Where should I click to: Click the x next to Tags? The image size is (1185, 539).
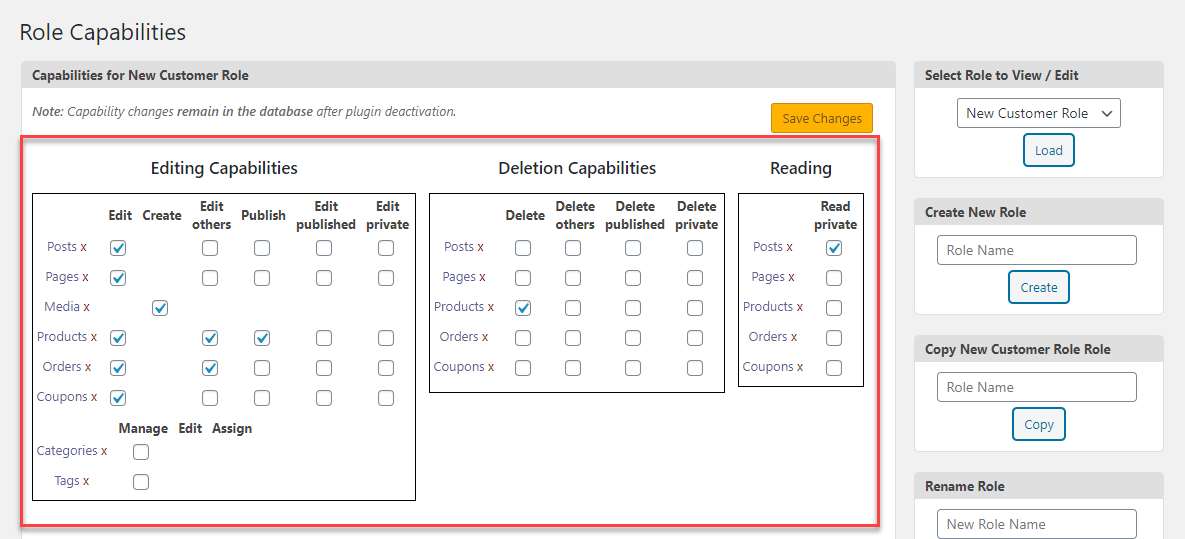point(86,482)
